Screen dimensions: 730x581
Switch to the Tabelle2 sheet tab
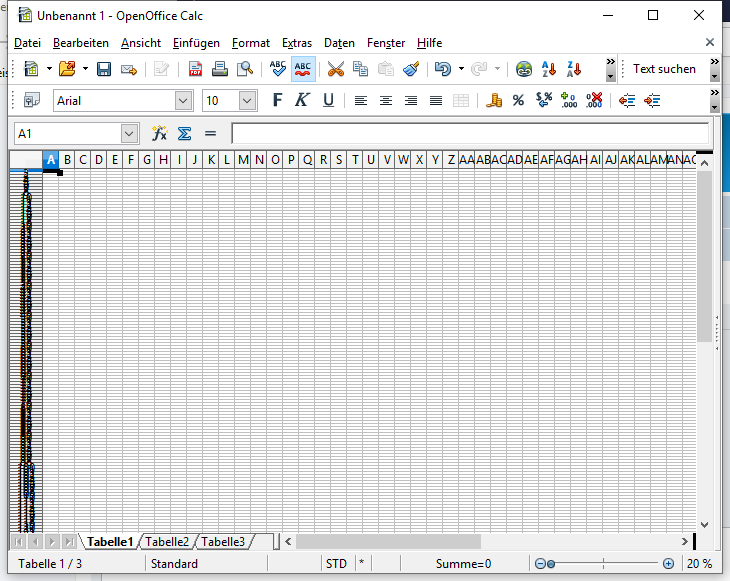click(167, 541)
